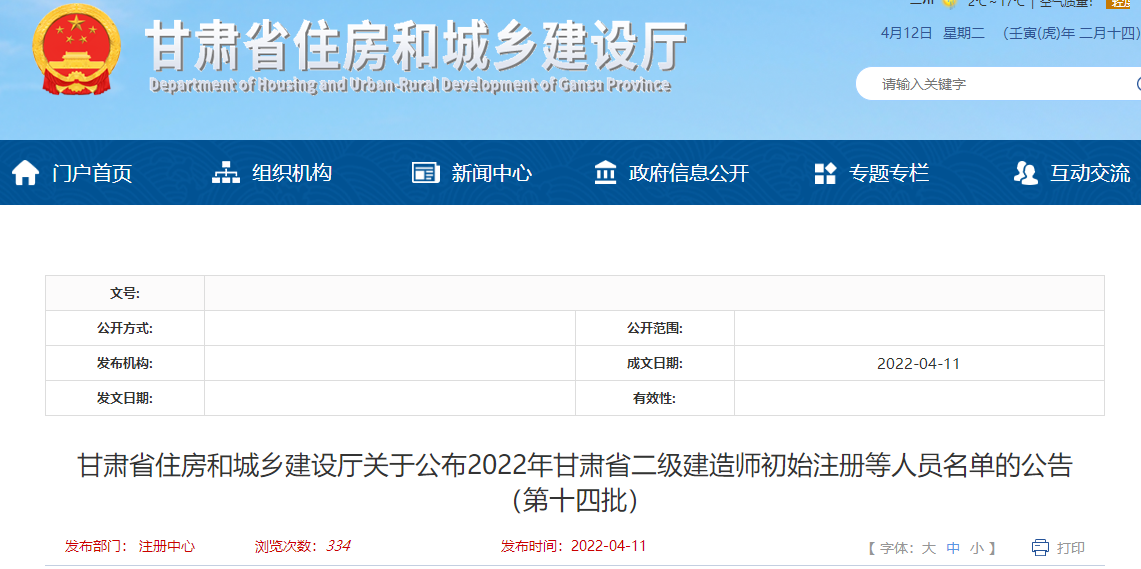Click the site title 甘肃省住房和城乡建设厅

(415, 45)
